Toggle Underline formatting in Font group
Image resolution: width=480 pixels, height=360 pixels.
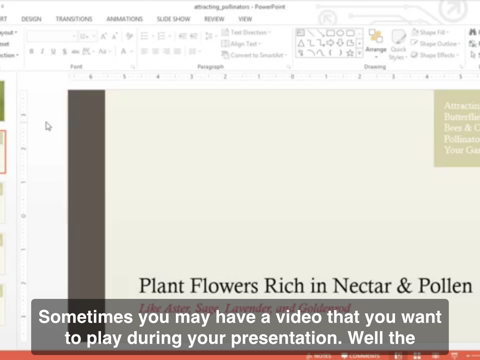click(53, 51)
